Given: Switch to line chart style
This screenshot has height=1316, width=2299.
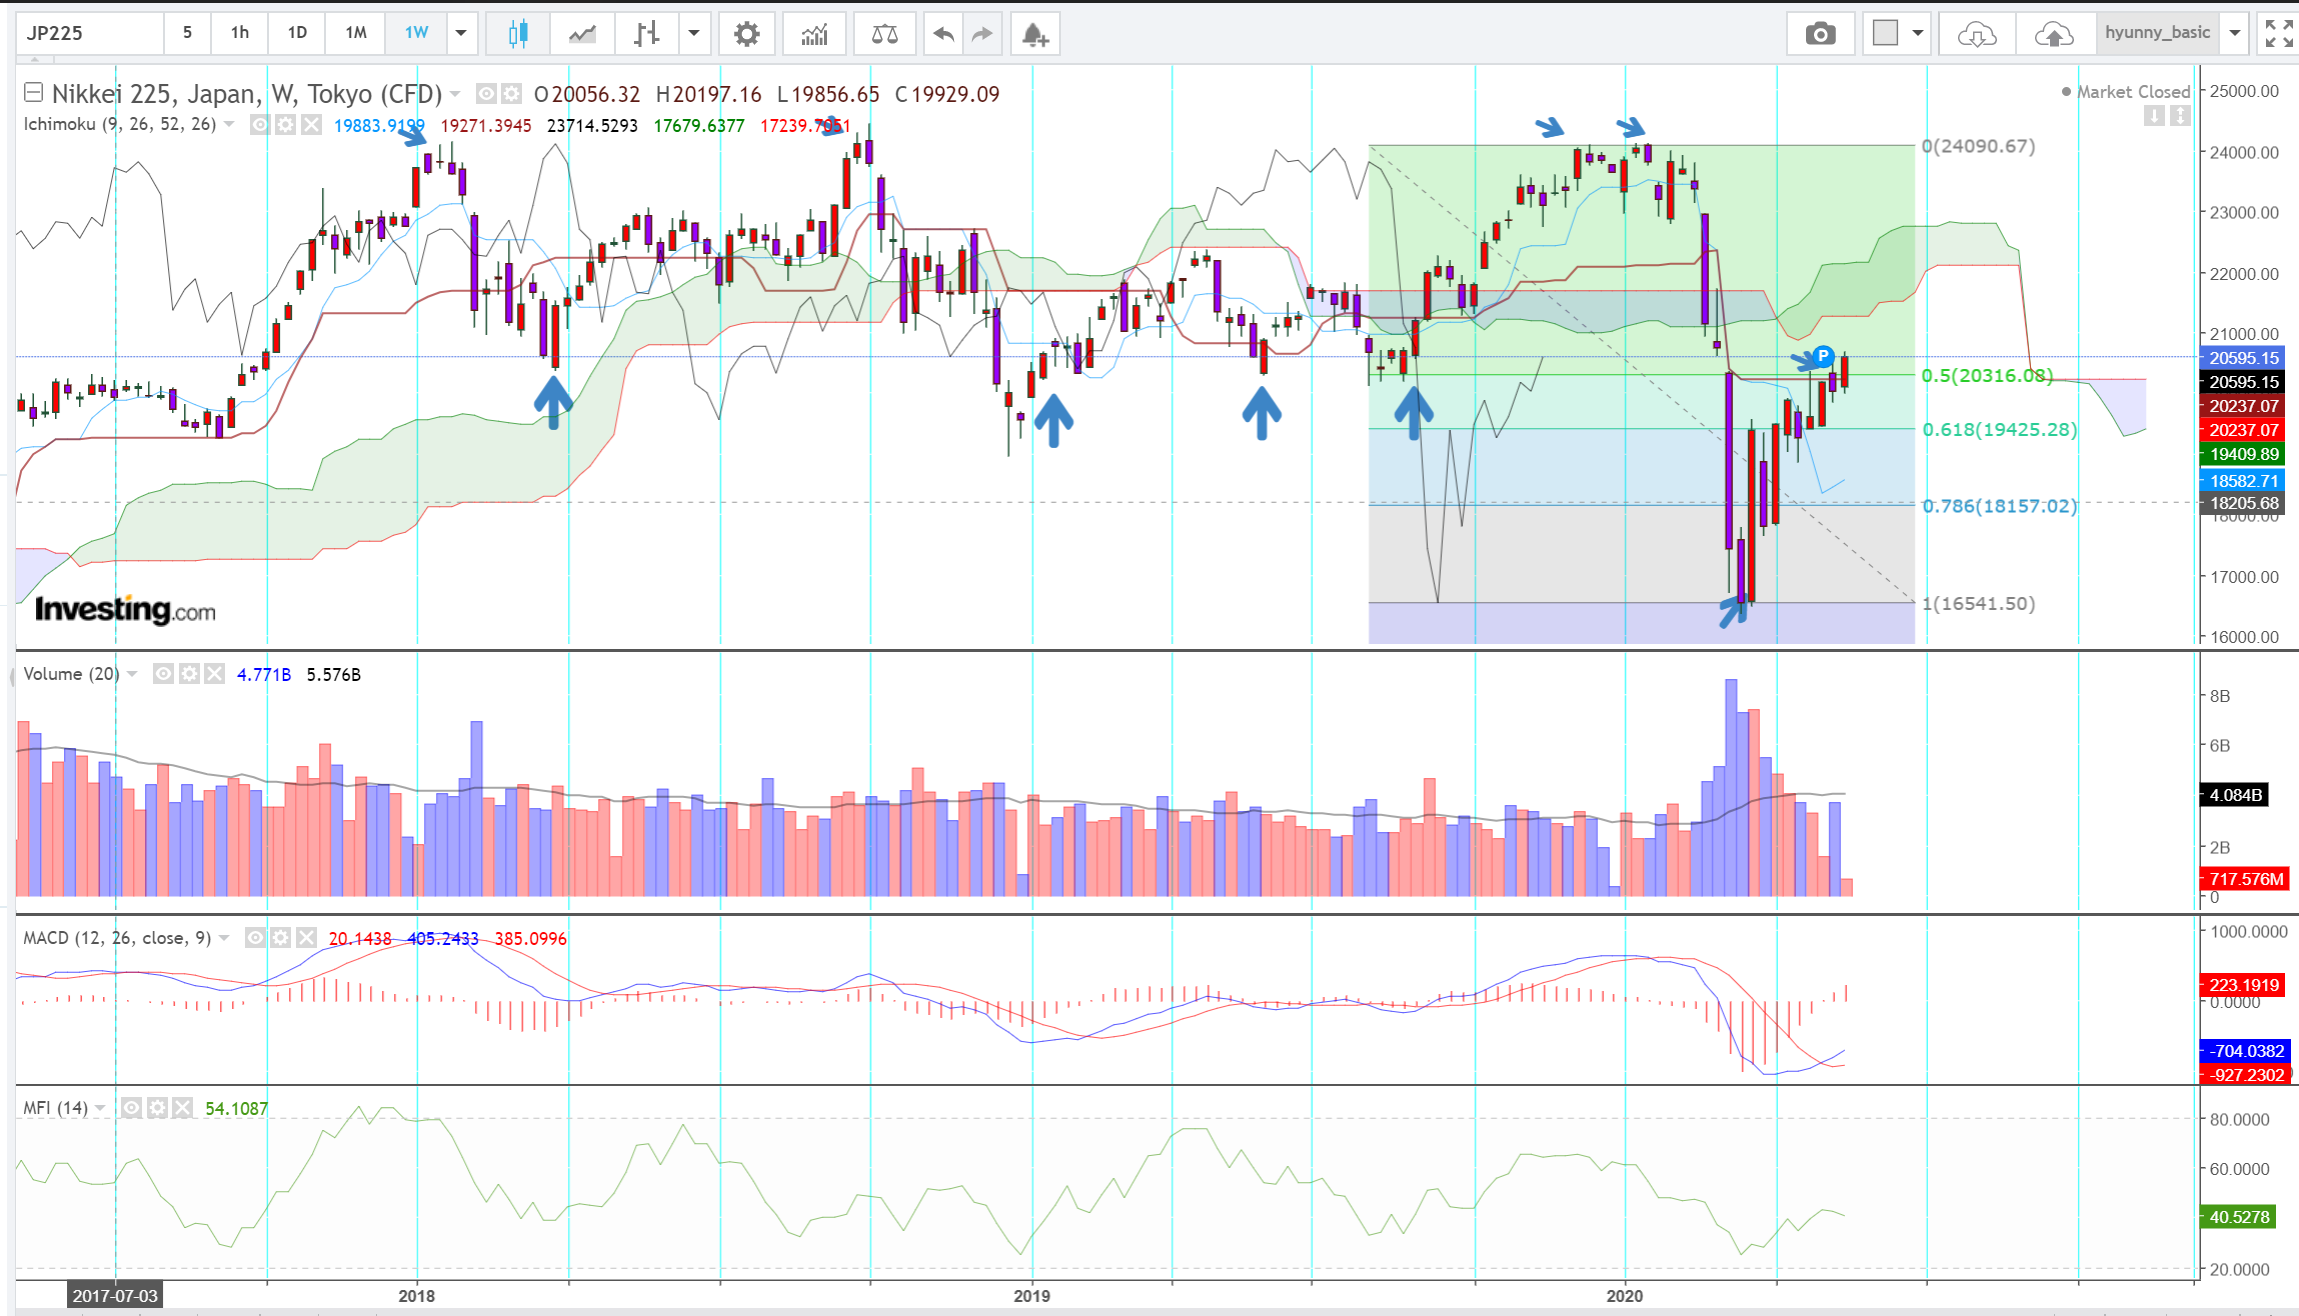Looking at the screenshot, I should 582,34.
